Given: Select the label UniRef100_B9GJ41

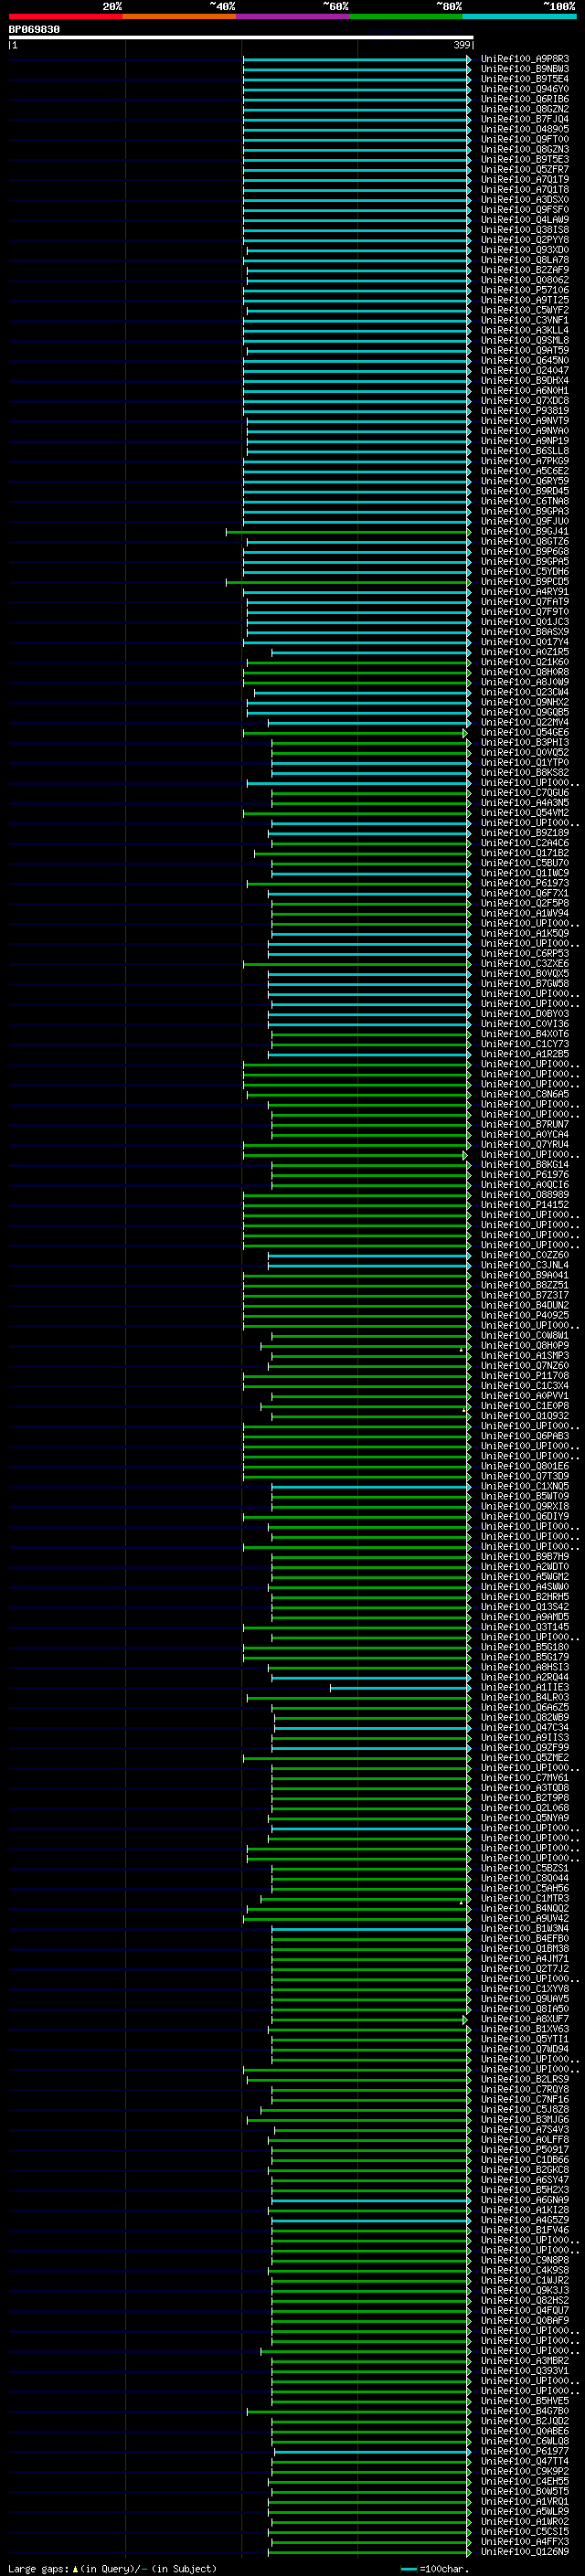Looking at the screenshot, I should point(525,532).
